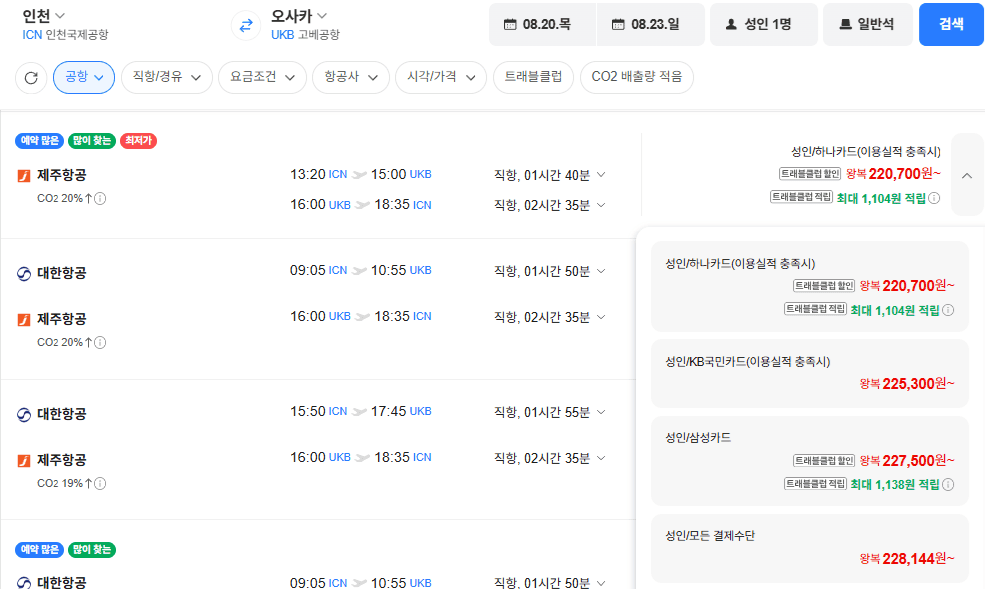This screenshot has height=589, width=985.
Task: Open CO2 info for first 제주항공 flight
Action: click(100, 198)
